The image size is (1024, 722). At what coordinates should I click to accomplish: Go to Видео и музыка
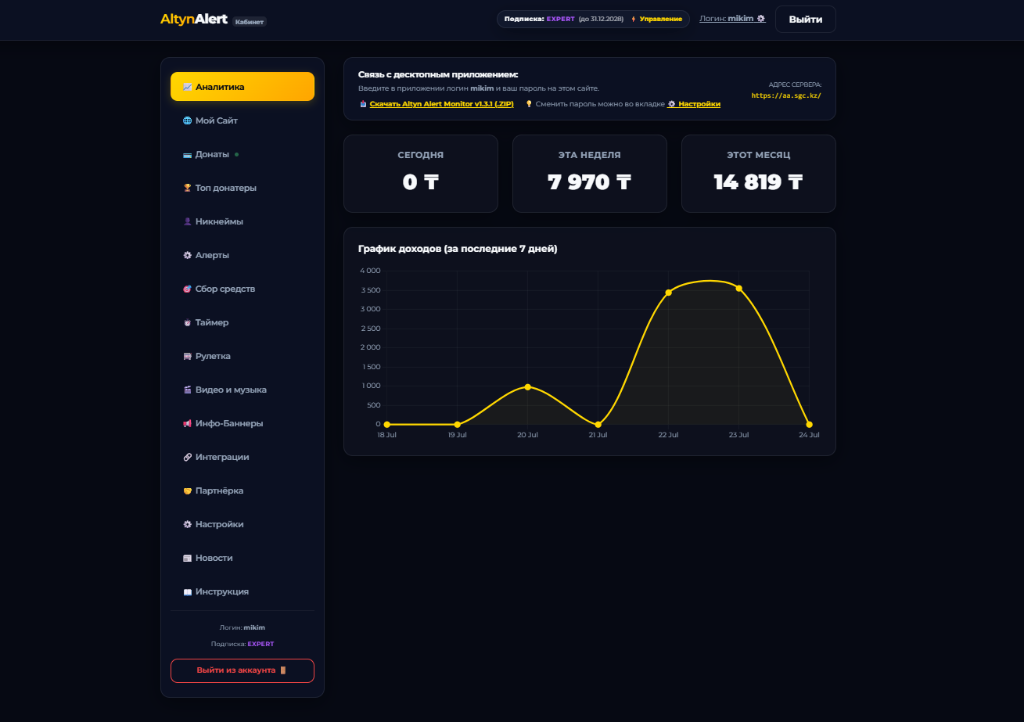tap(242, 390)
